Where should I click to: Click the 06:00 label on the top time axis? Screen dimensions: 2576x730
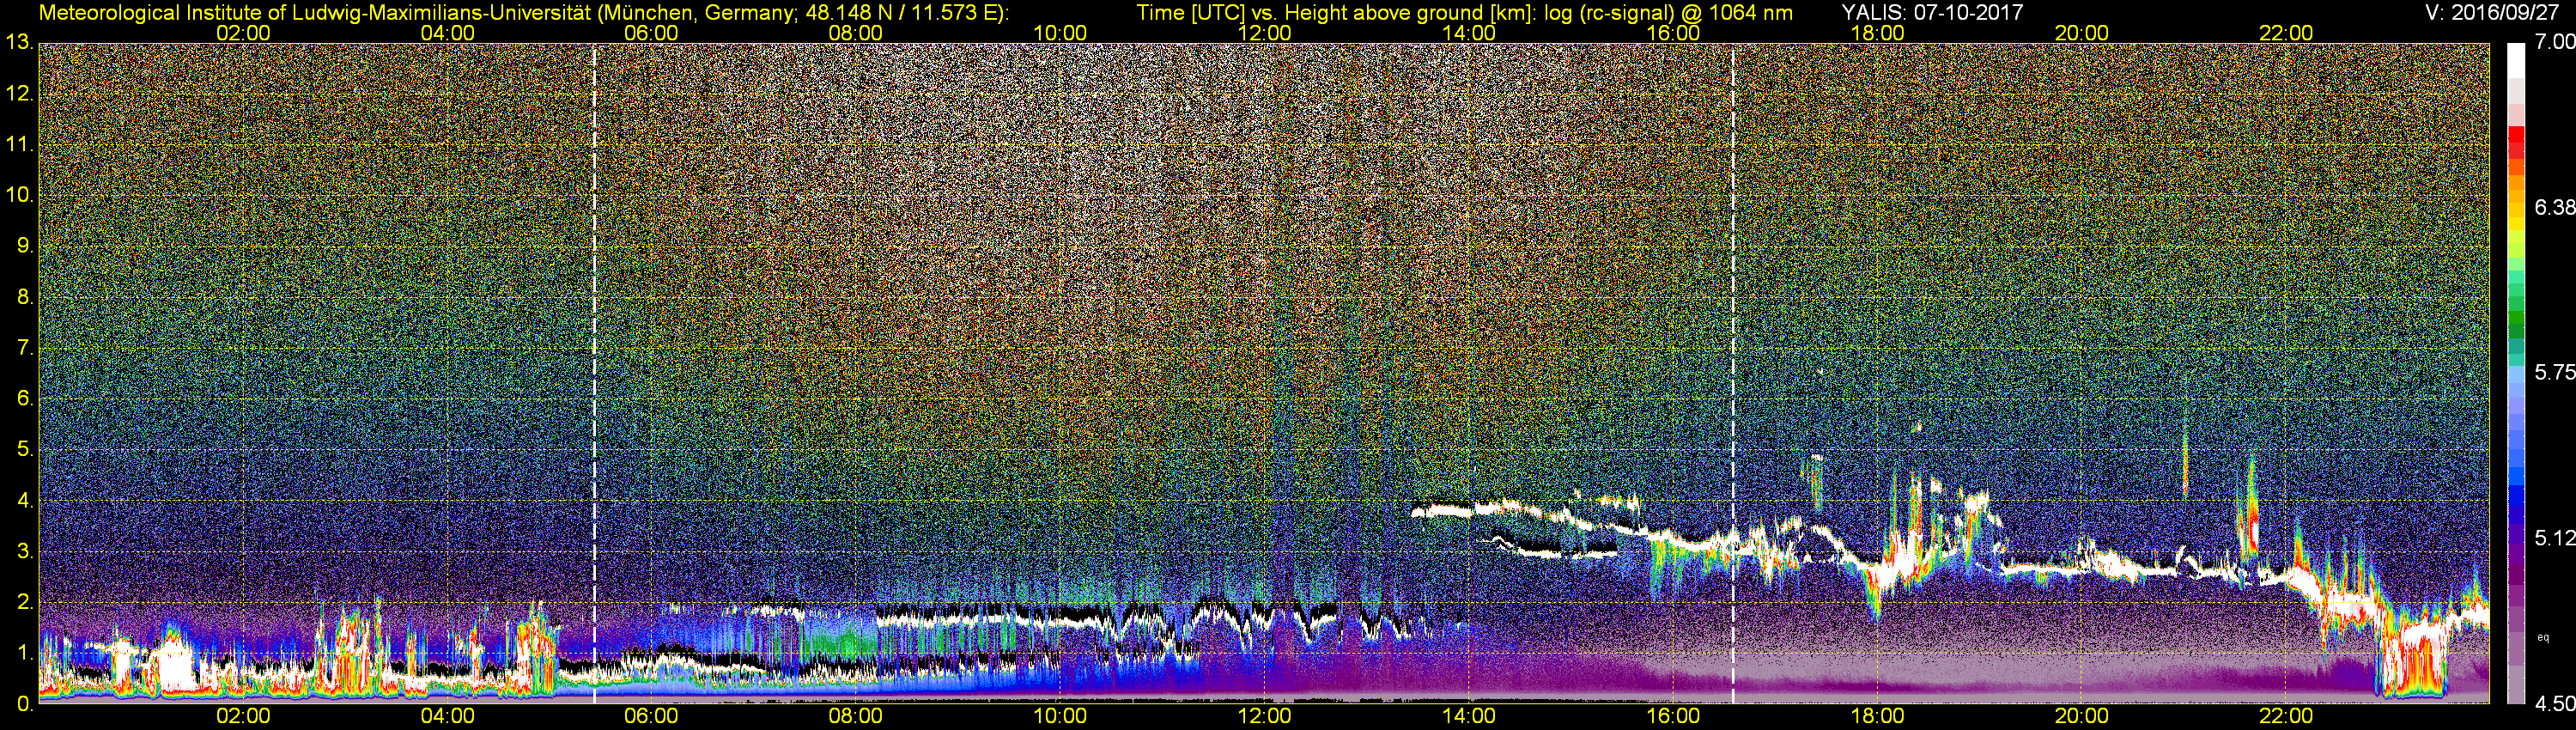(651, 33)
